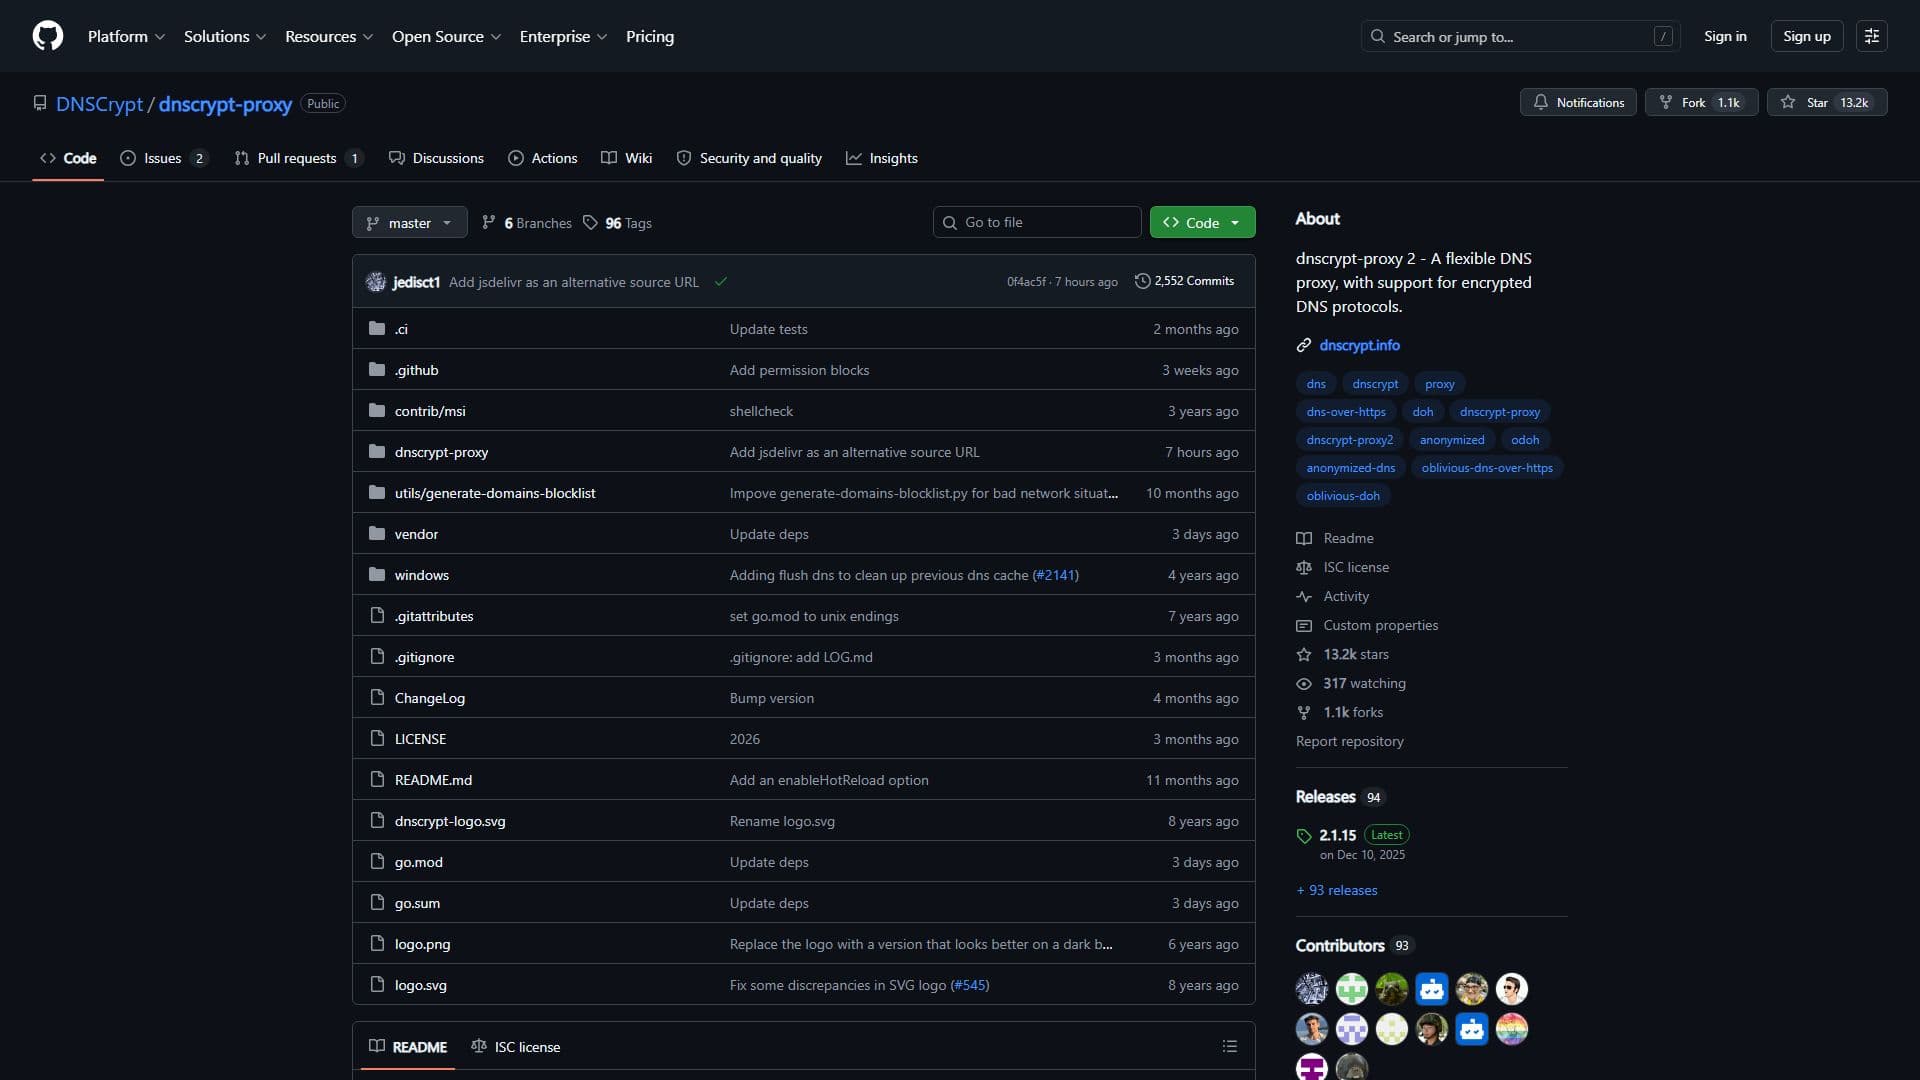Expand the Enterprise menu
Screen dimensions: 1920x1080
tap(563, 36)
